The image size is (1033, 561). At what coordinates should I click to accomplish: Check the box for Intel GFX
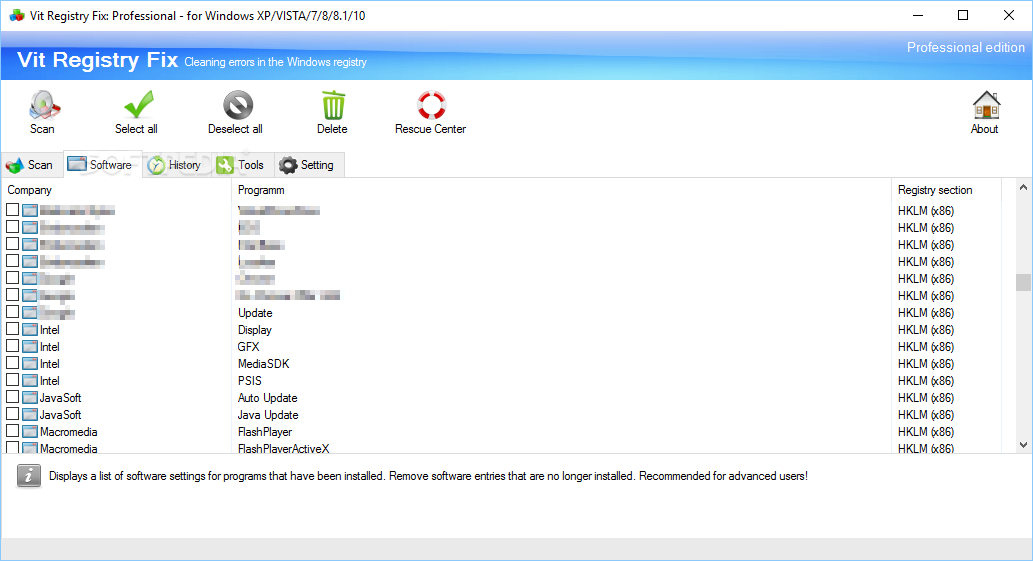click(x=13, y=346)
